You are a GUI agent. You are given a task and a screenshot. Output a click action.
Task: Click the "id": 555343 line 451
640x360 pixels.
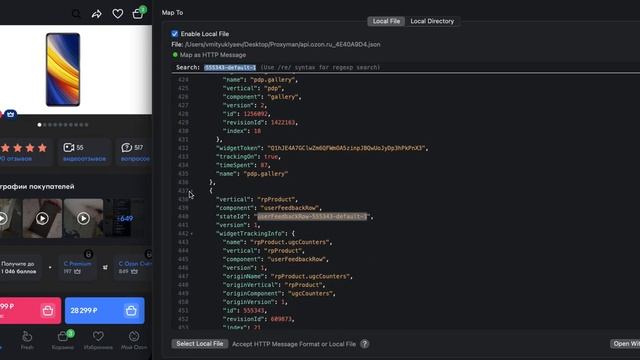pyautogui.click(x=245, y=311)
